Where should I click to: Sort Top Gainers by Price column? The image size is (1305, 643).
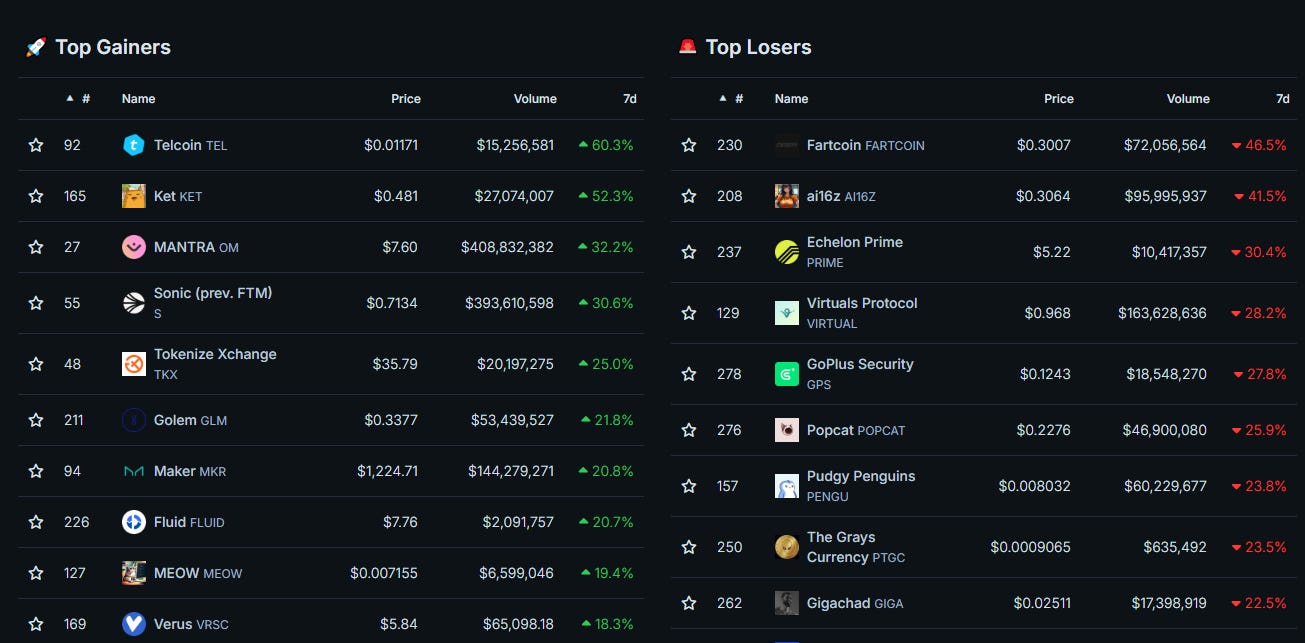click(x=406, y=99)
